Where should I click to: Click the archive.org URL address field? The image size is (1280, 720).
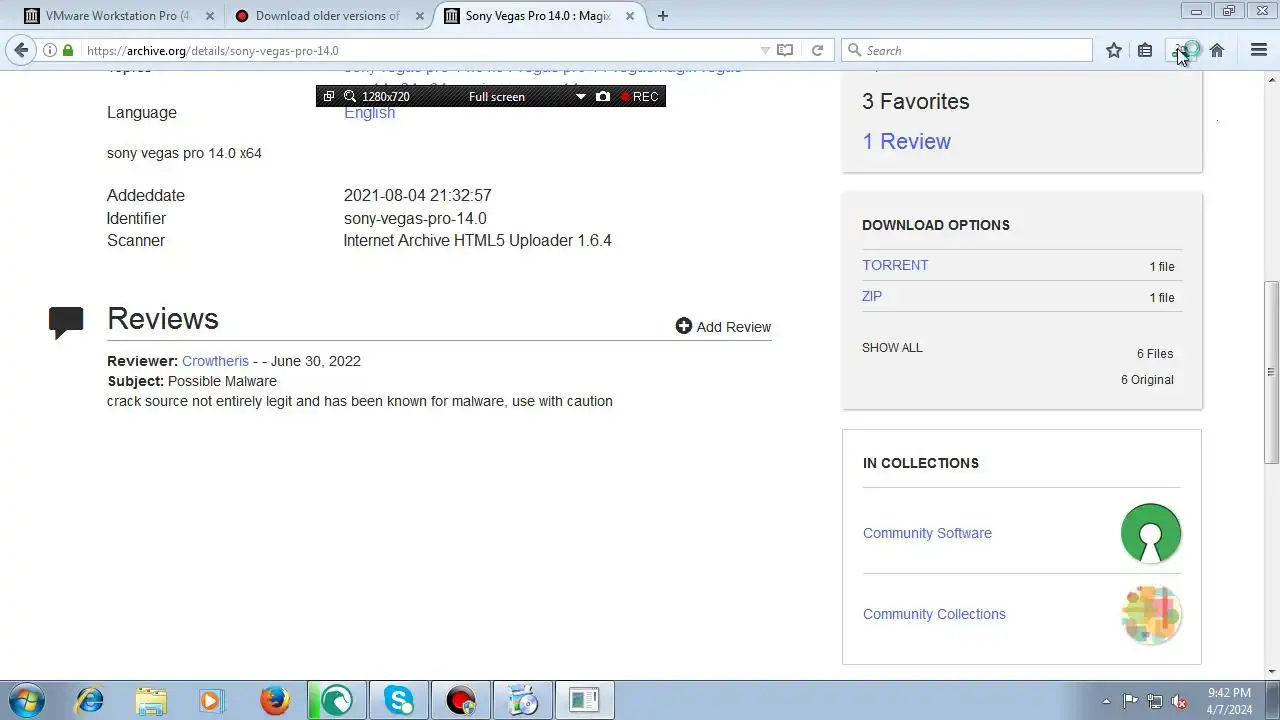coord(420,50)
